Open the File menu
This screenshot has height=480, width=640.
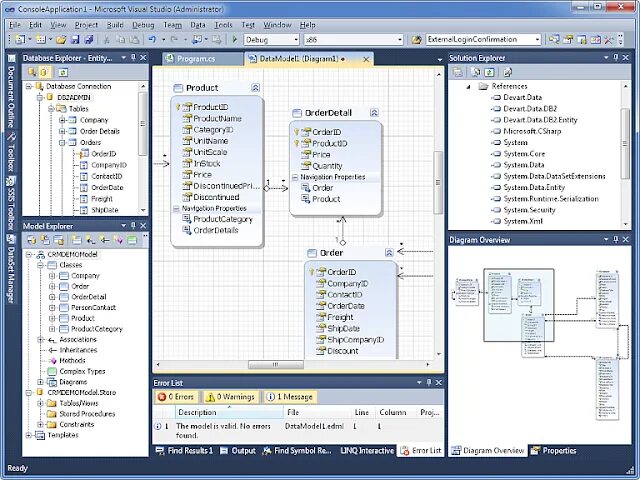point(15,25)
